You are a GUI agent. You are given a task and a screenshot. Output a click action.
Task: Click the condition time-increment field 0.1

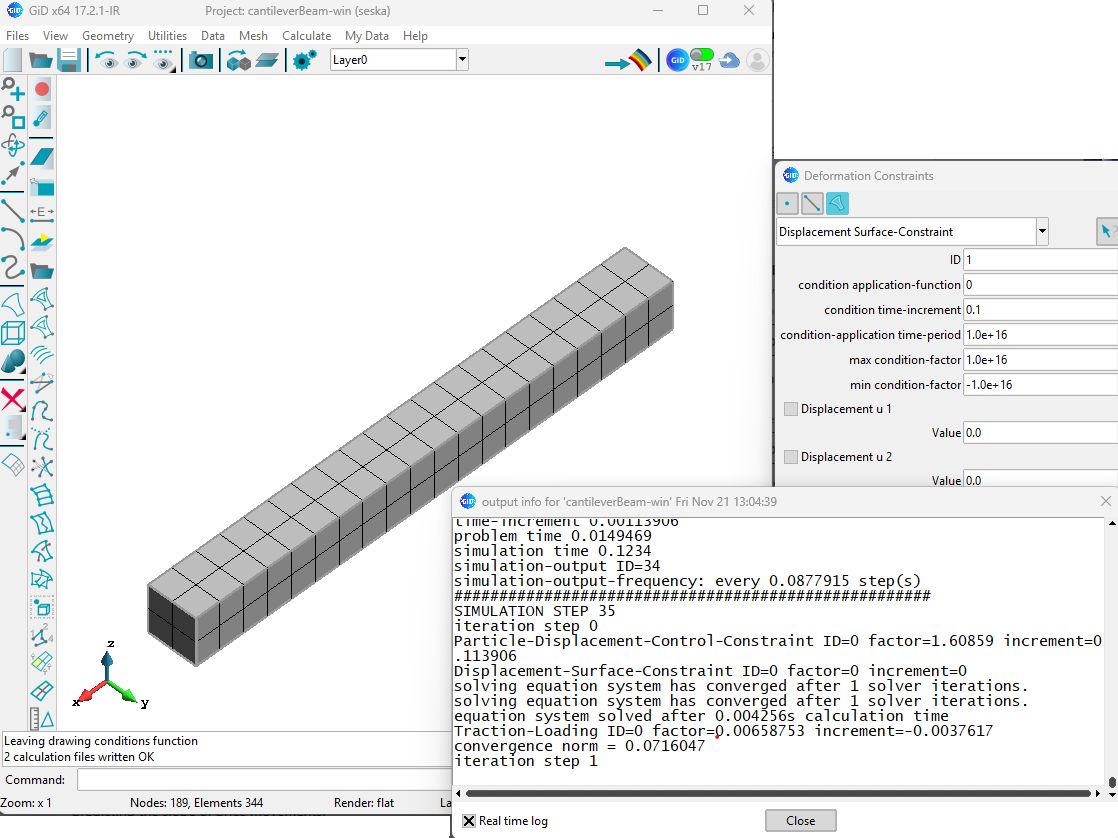coord(1040,310)
